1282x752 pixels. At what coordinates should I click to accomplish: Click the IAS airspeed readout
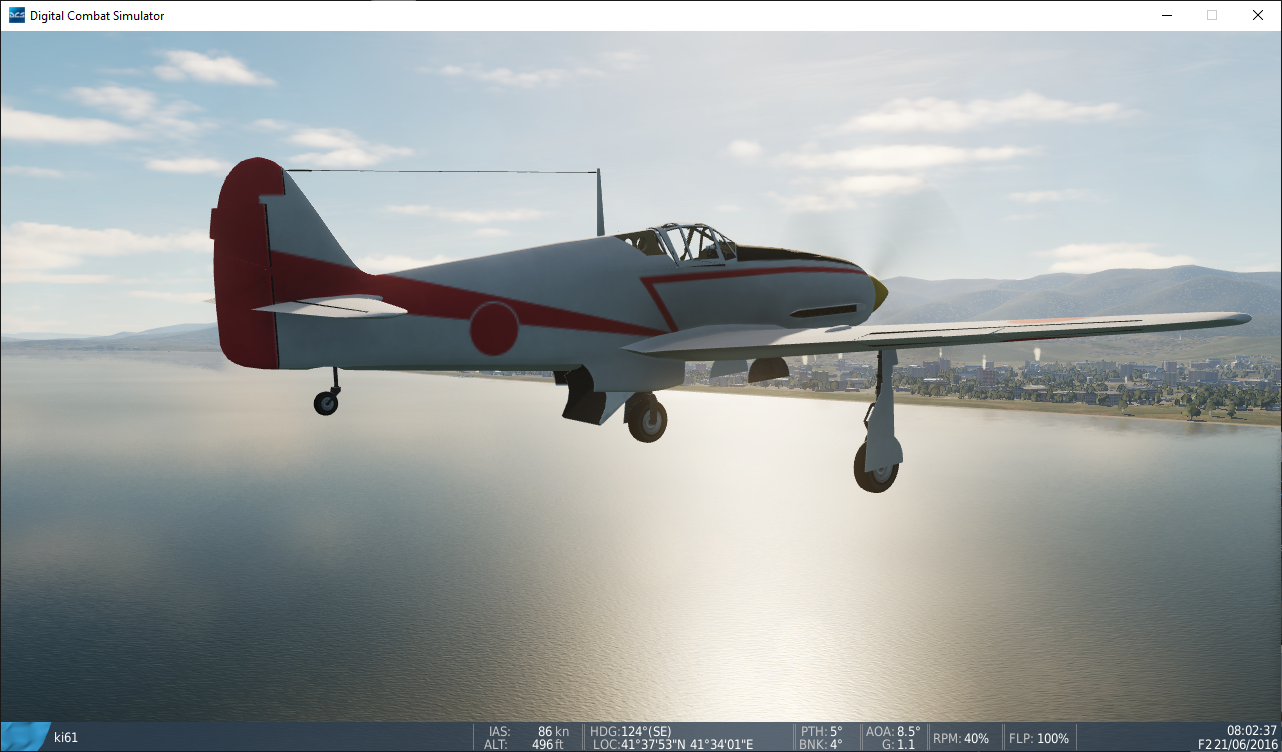[528, 731]
